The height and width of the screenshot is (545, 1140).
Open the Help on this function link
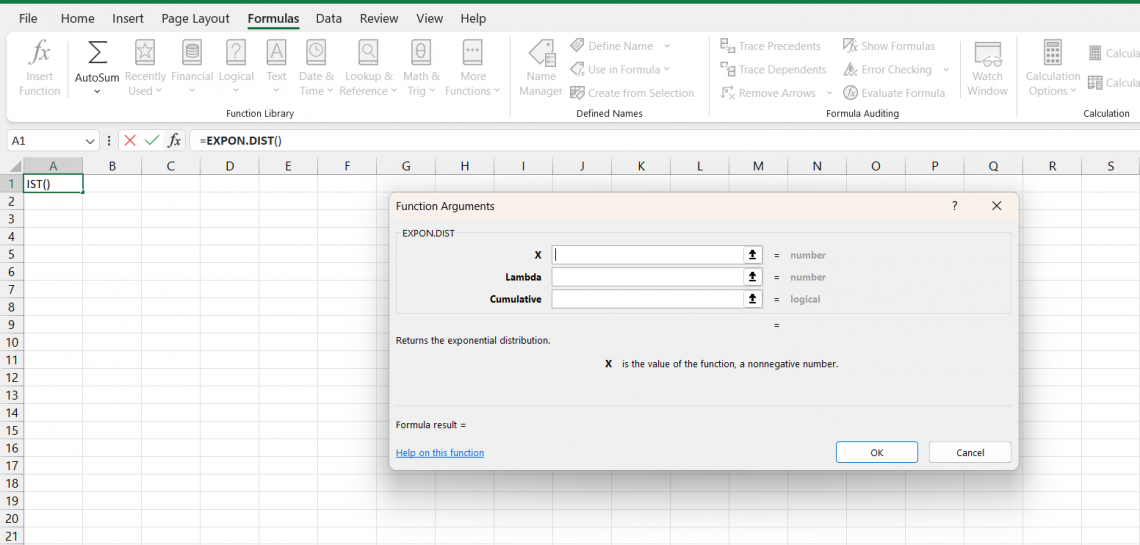pos(440,453)
